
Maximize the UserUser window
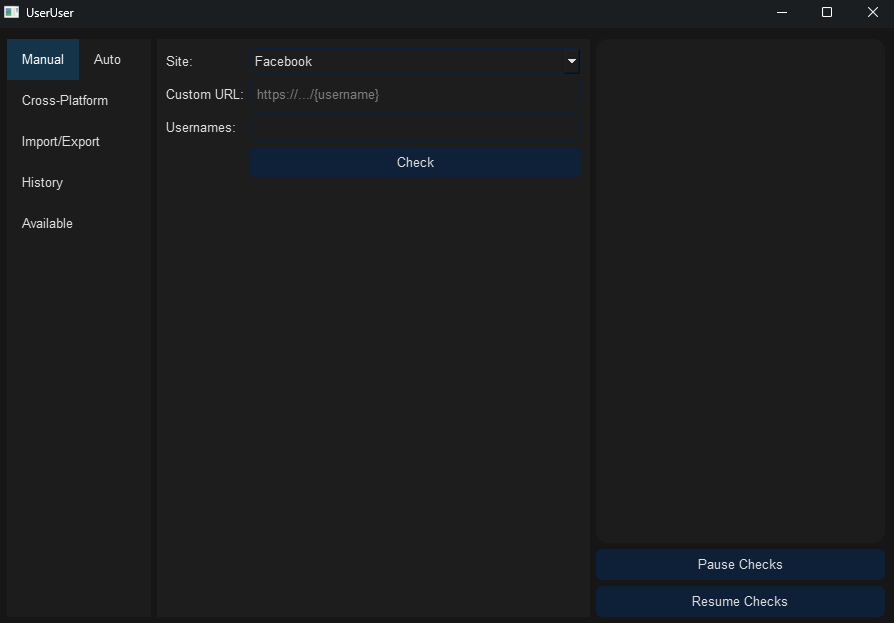click(x=827, y=13)
